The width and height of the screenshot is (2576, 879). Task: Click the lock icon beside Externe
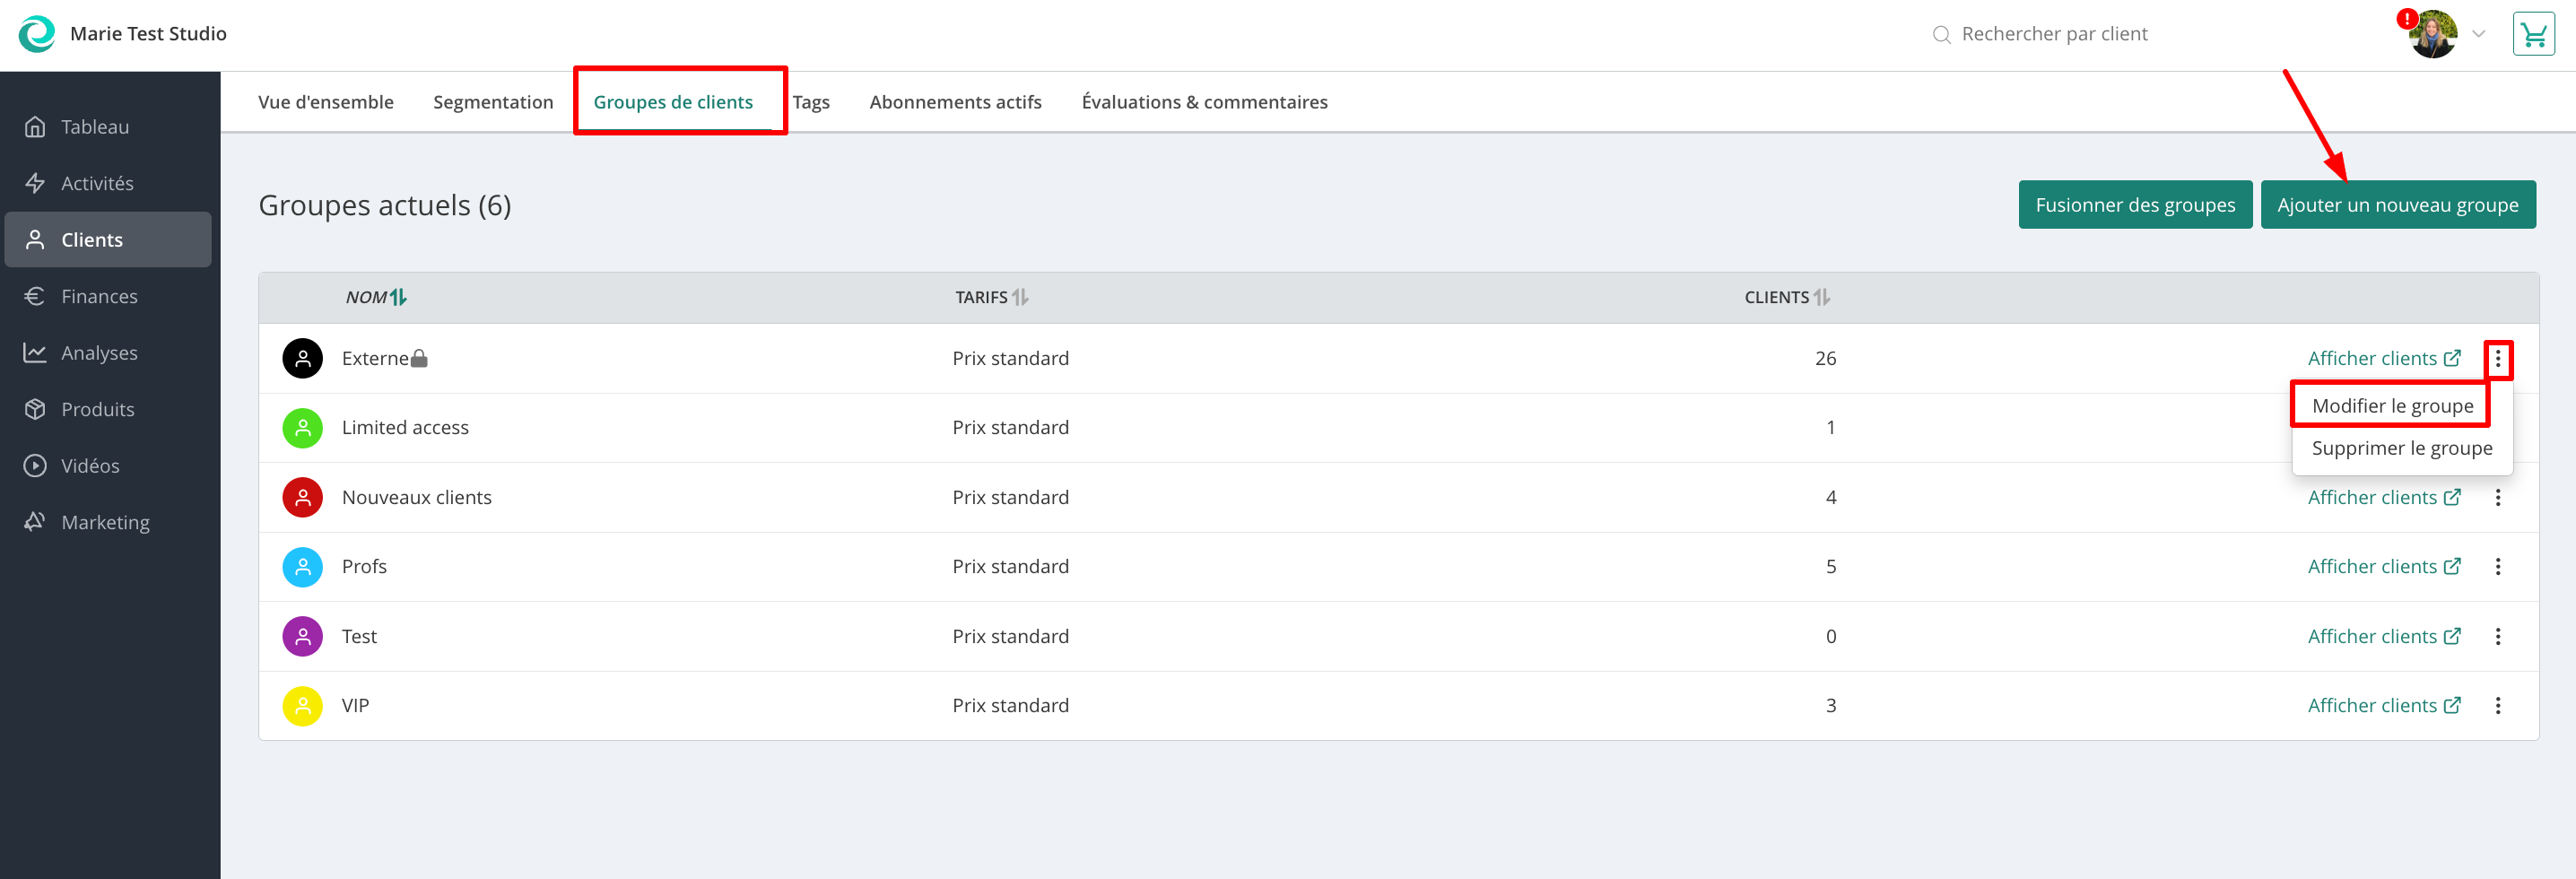[419, 358]
